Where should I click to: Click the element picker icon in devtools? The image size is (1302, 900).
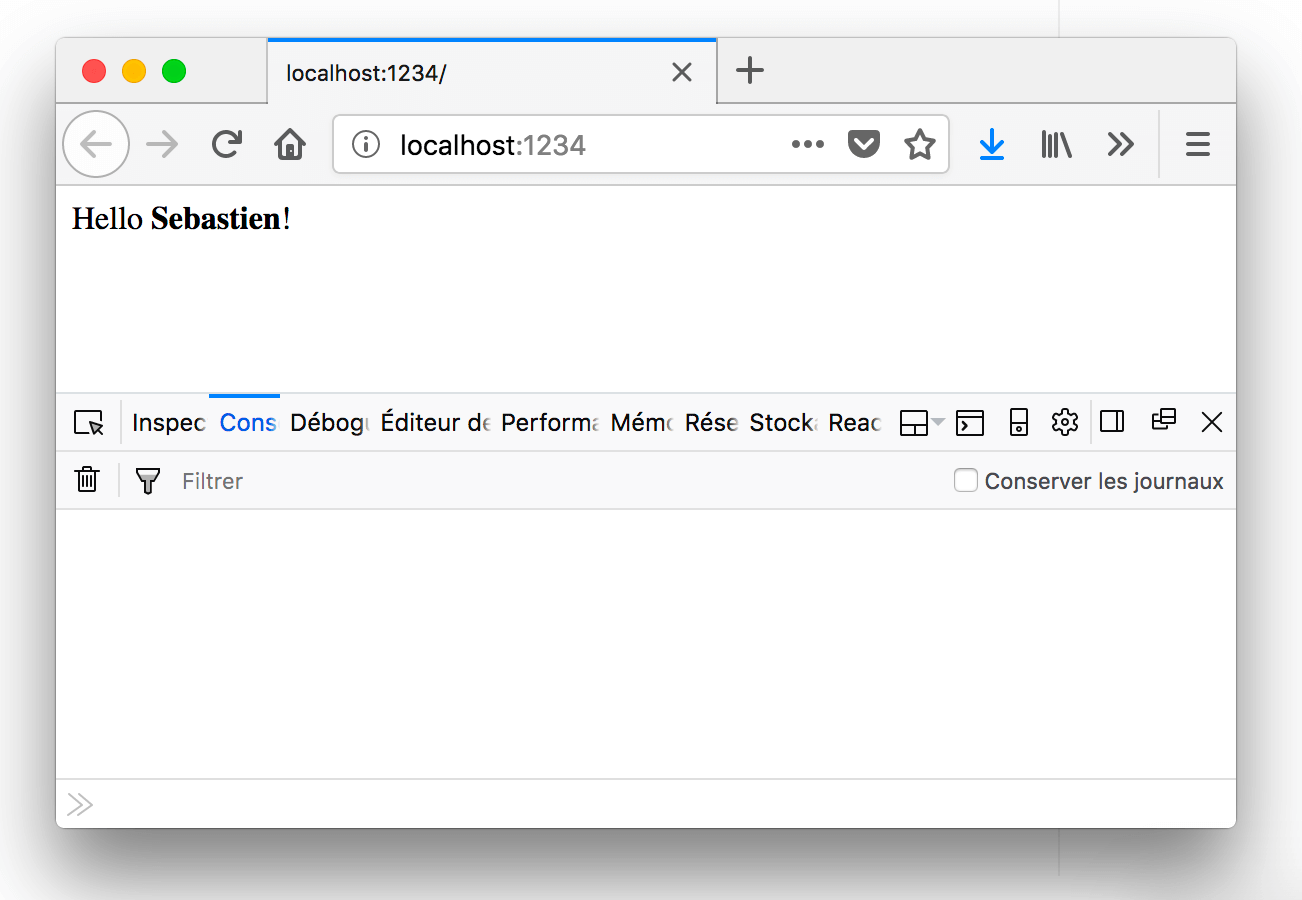[x=89, y=423]
